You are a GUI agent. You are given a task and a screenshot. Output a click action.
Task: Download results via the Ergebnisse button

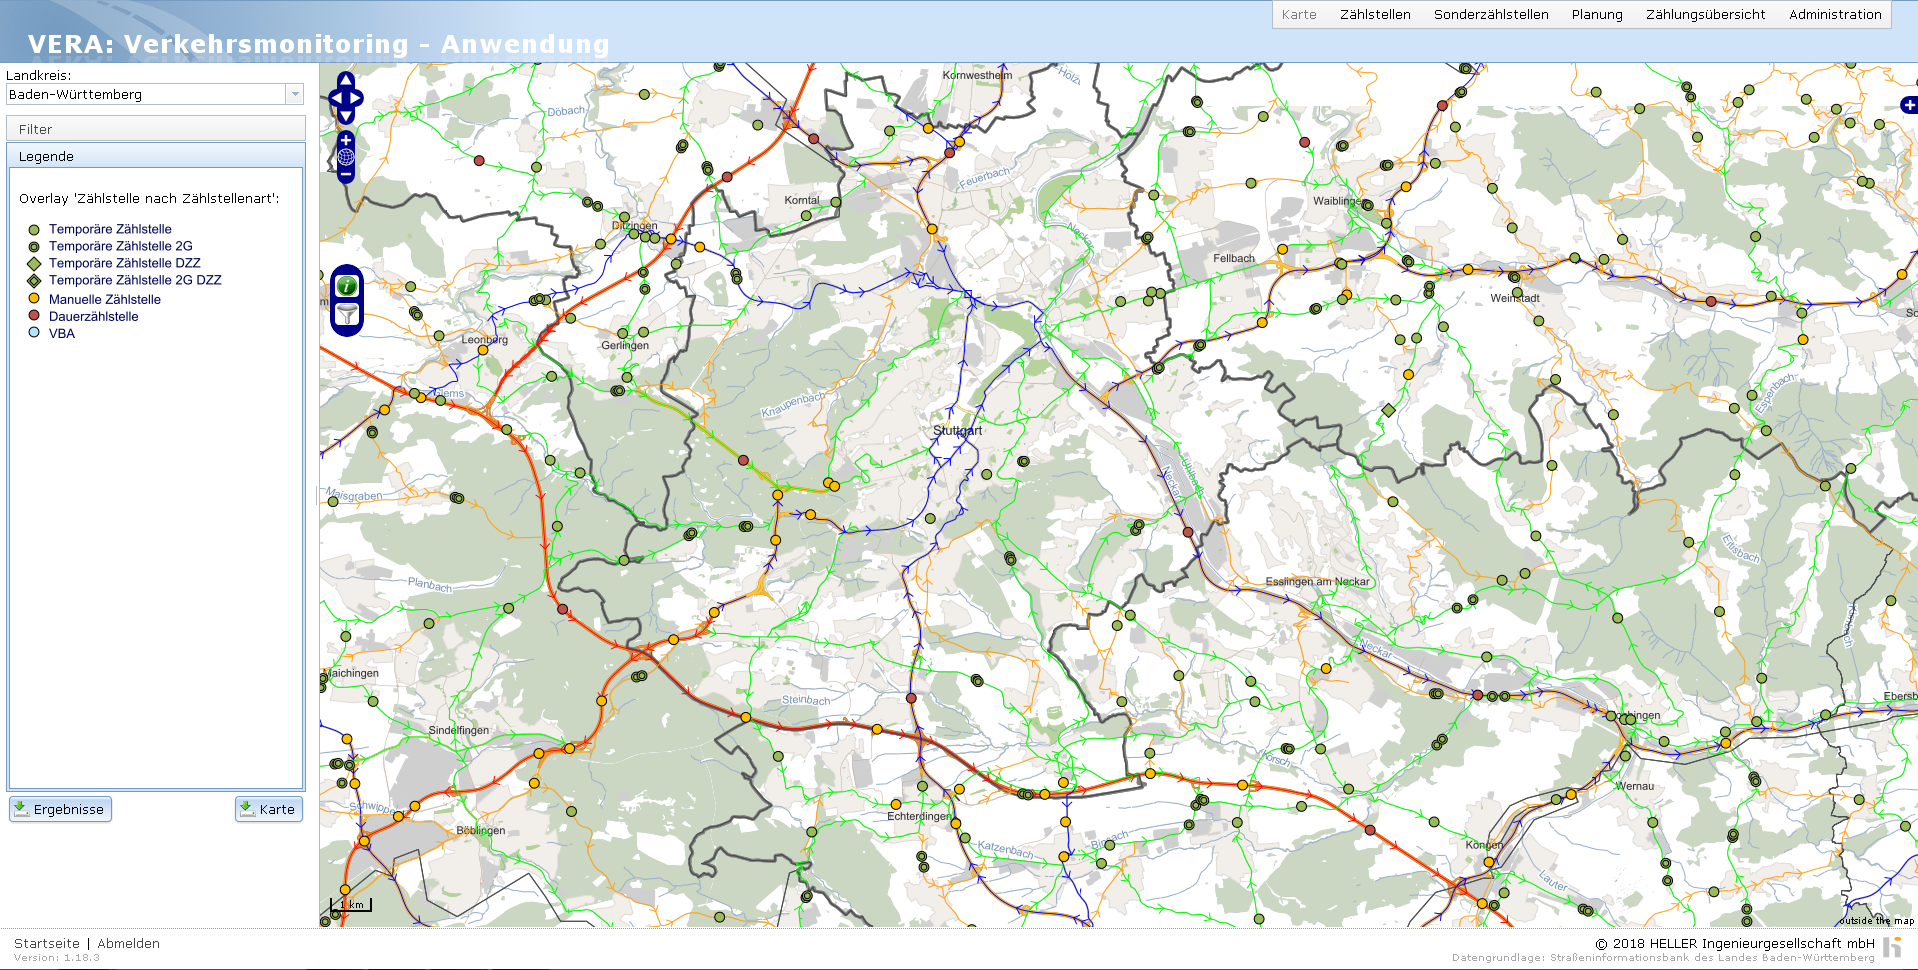pyautogui.click(x=60, y=809)
